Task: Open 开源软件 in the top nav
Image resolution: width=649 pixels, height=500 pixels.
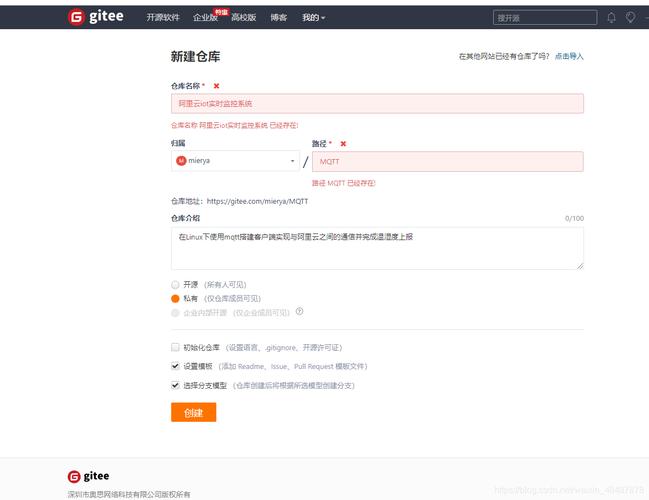Action: [x=163, y=17]
